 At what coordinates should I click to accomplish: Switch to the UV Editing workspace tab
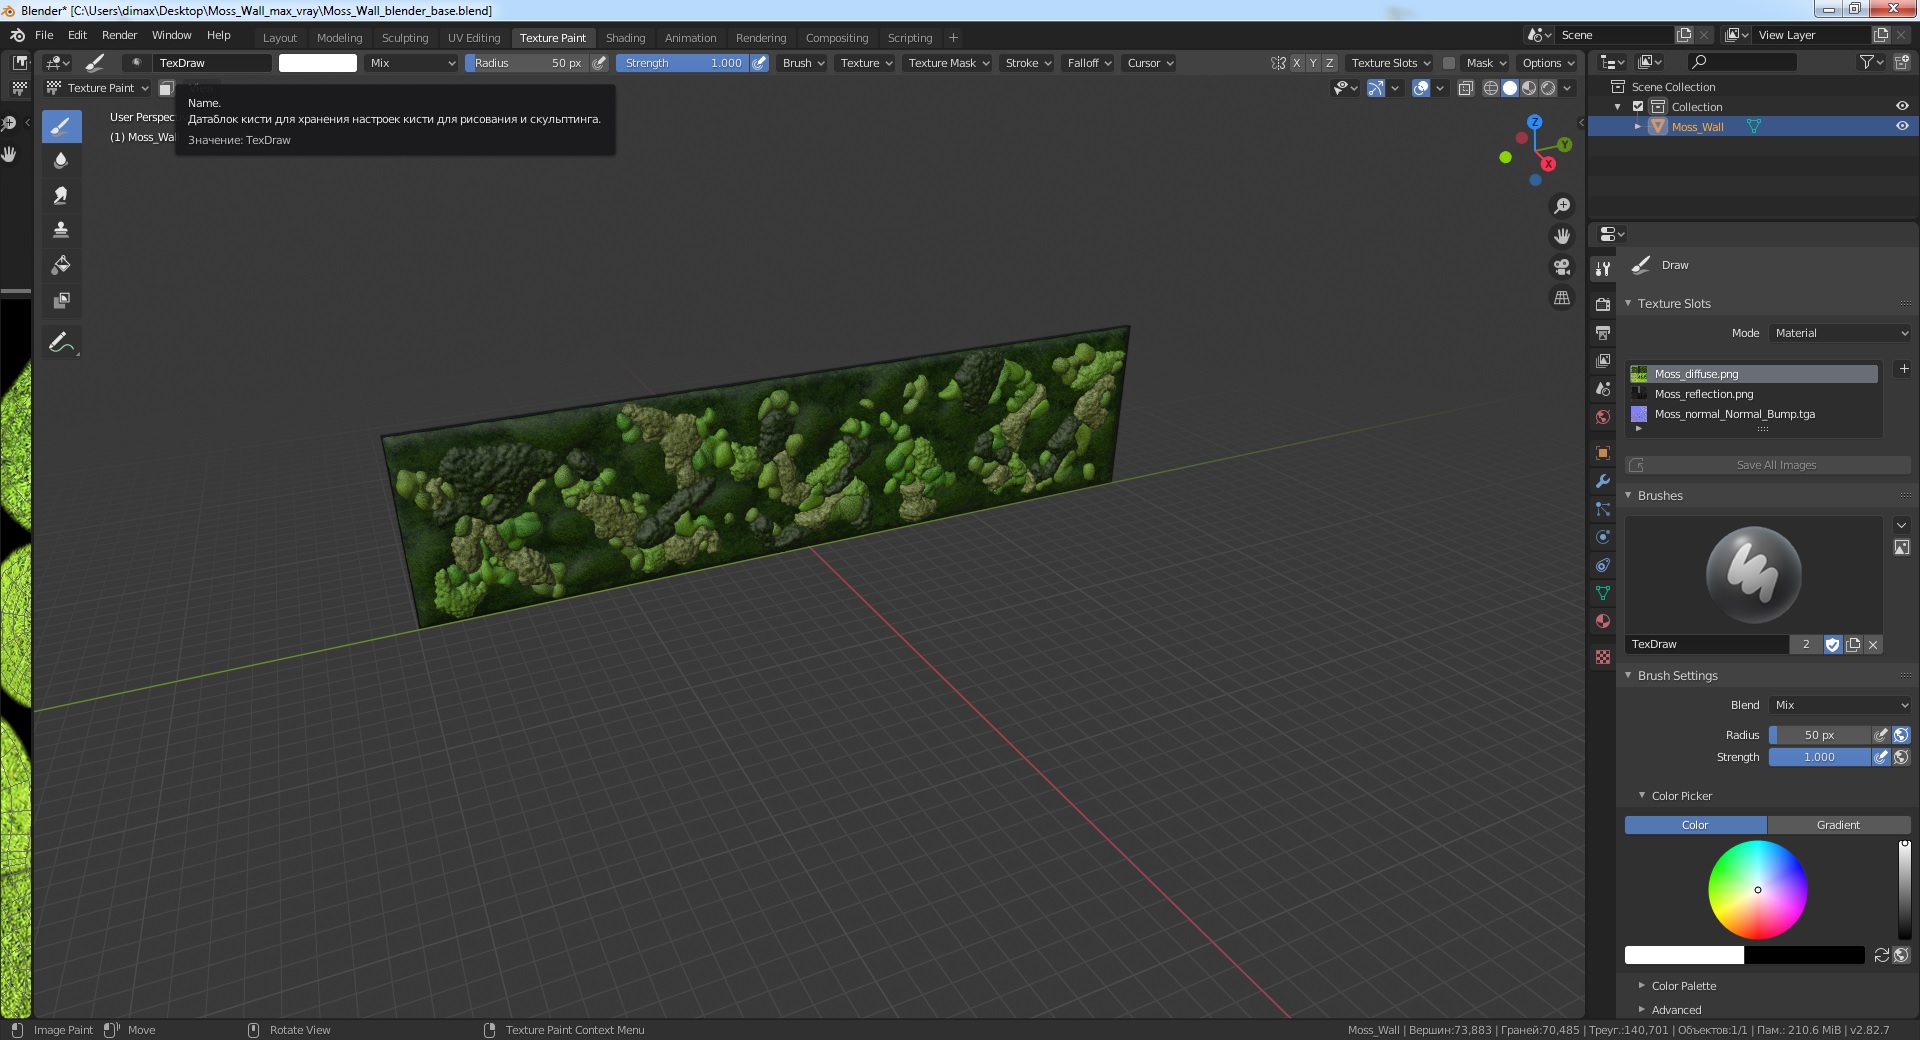click(x=474, y=38)
